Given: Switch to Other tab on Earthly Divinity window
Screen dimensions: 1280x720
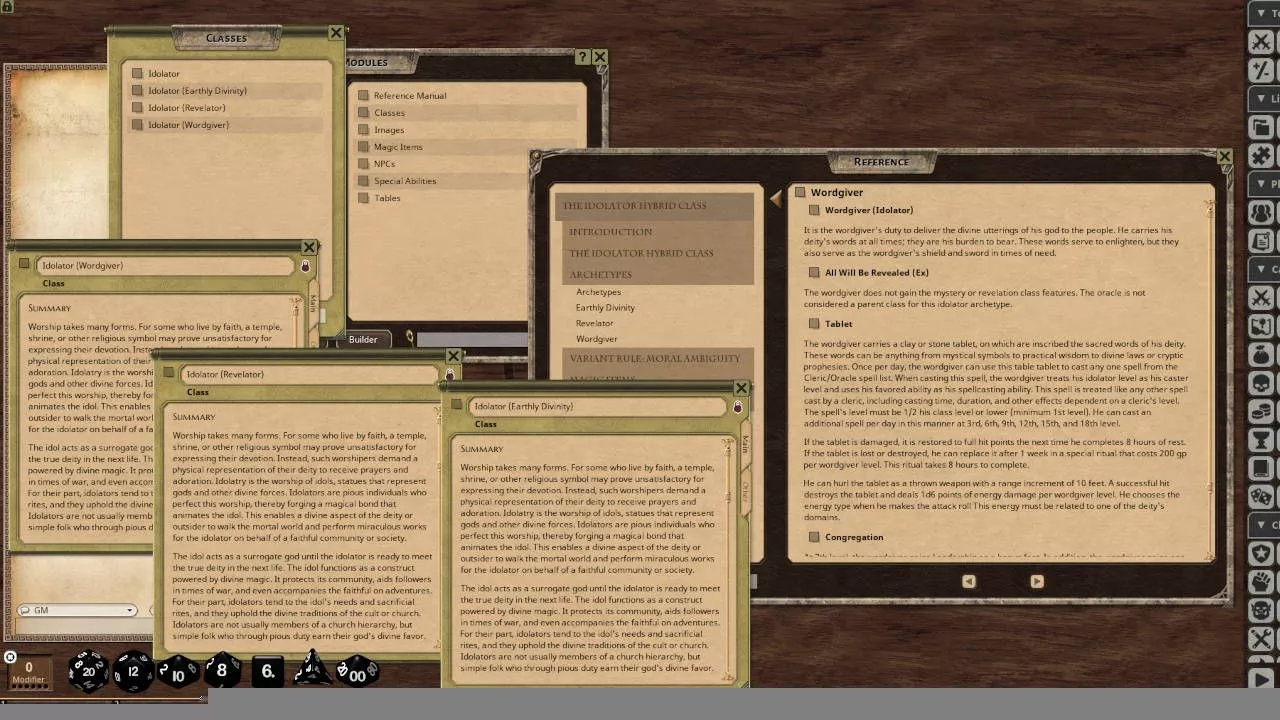Looking at the screenshot, I should [745, 491].
